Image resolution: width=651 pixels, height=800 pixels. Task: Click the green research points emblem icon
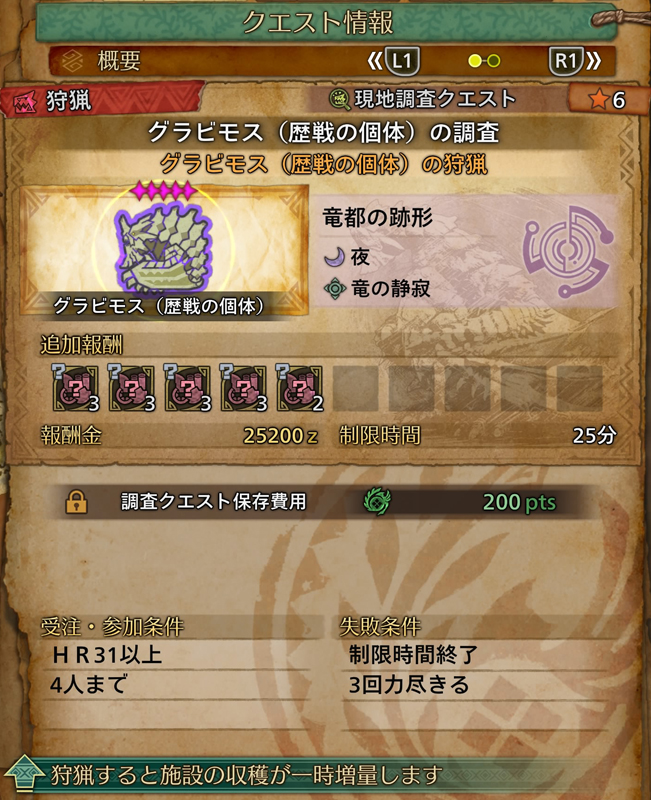pyautogui.click(x=377, y=501)
